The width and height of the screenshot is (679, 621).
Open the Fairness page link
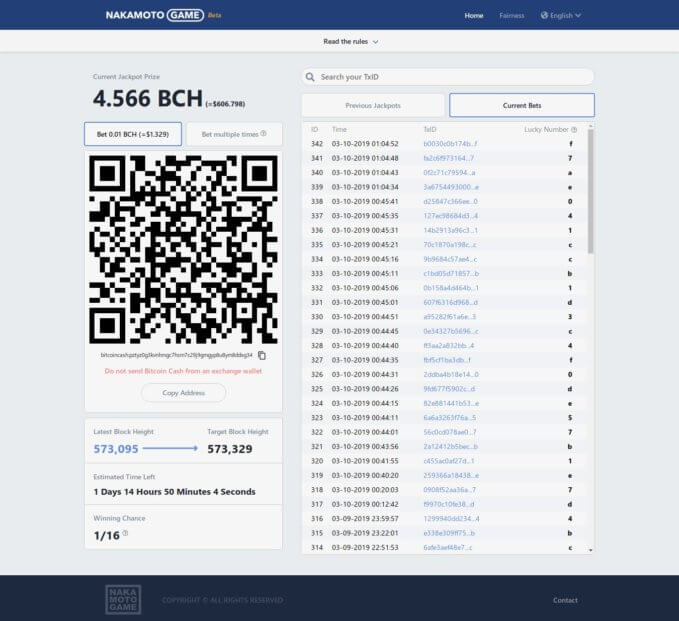[x=511, y=16]
